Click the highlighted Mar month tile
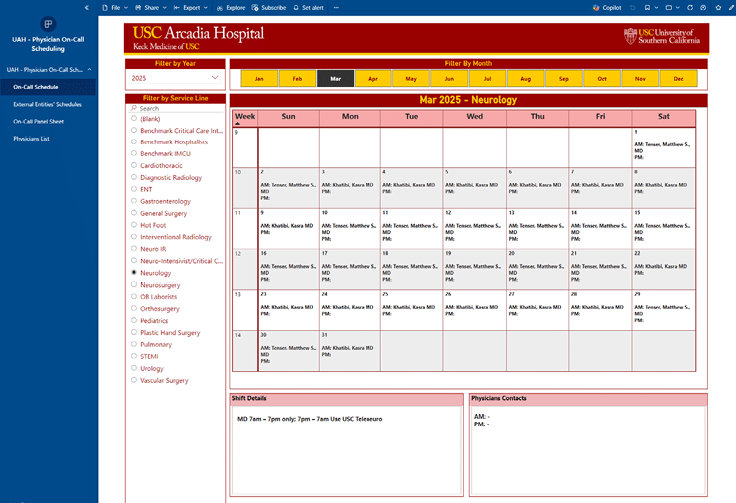Image resolution: width=736 pixels, height=503 pixels. pos(335,78)
